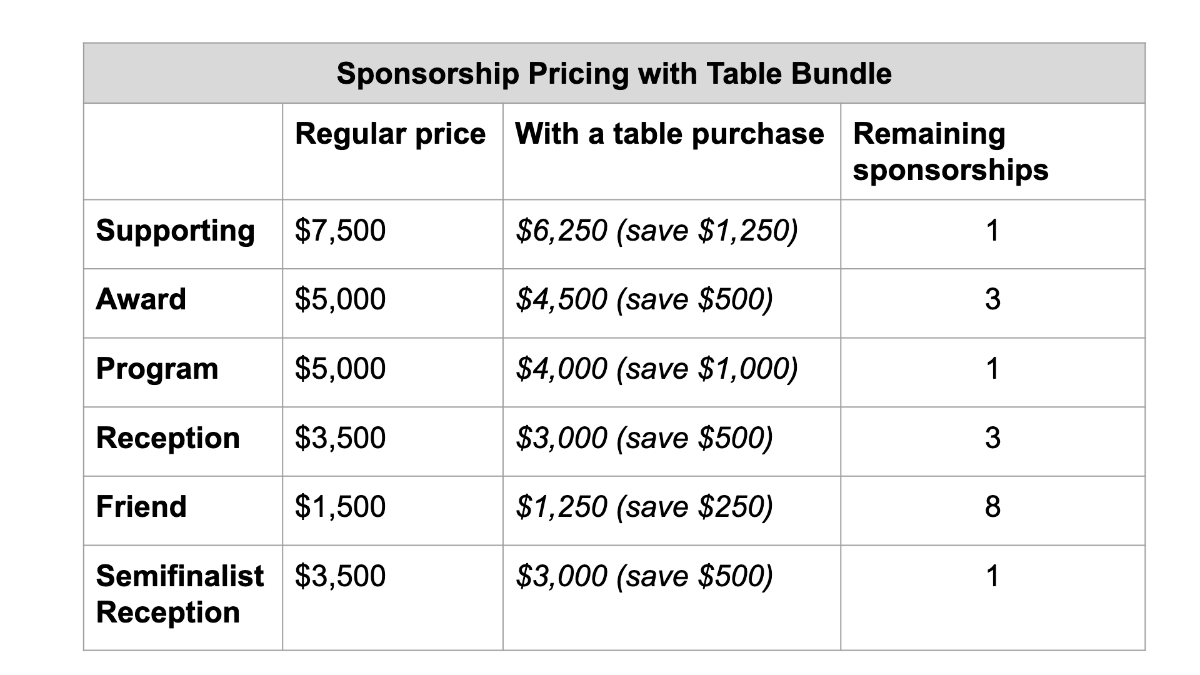The height and width of the screenshot is (675, 1200).
Task: Click the table title Sponsorship Pricing with Table Bundle
Action: 614,73
